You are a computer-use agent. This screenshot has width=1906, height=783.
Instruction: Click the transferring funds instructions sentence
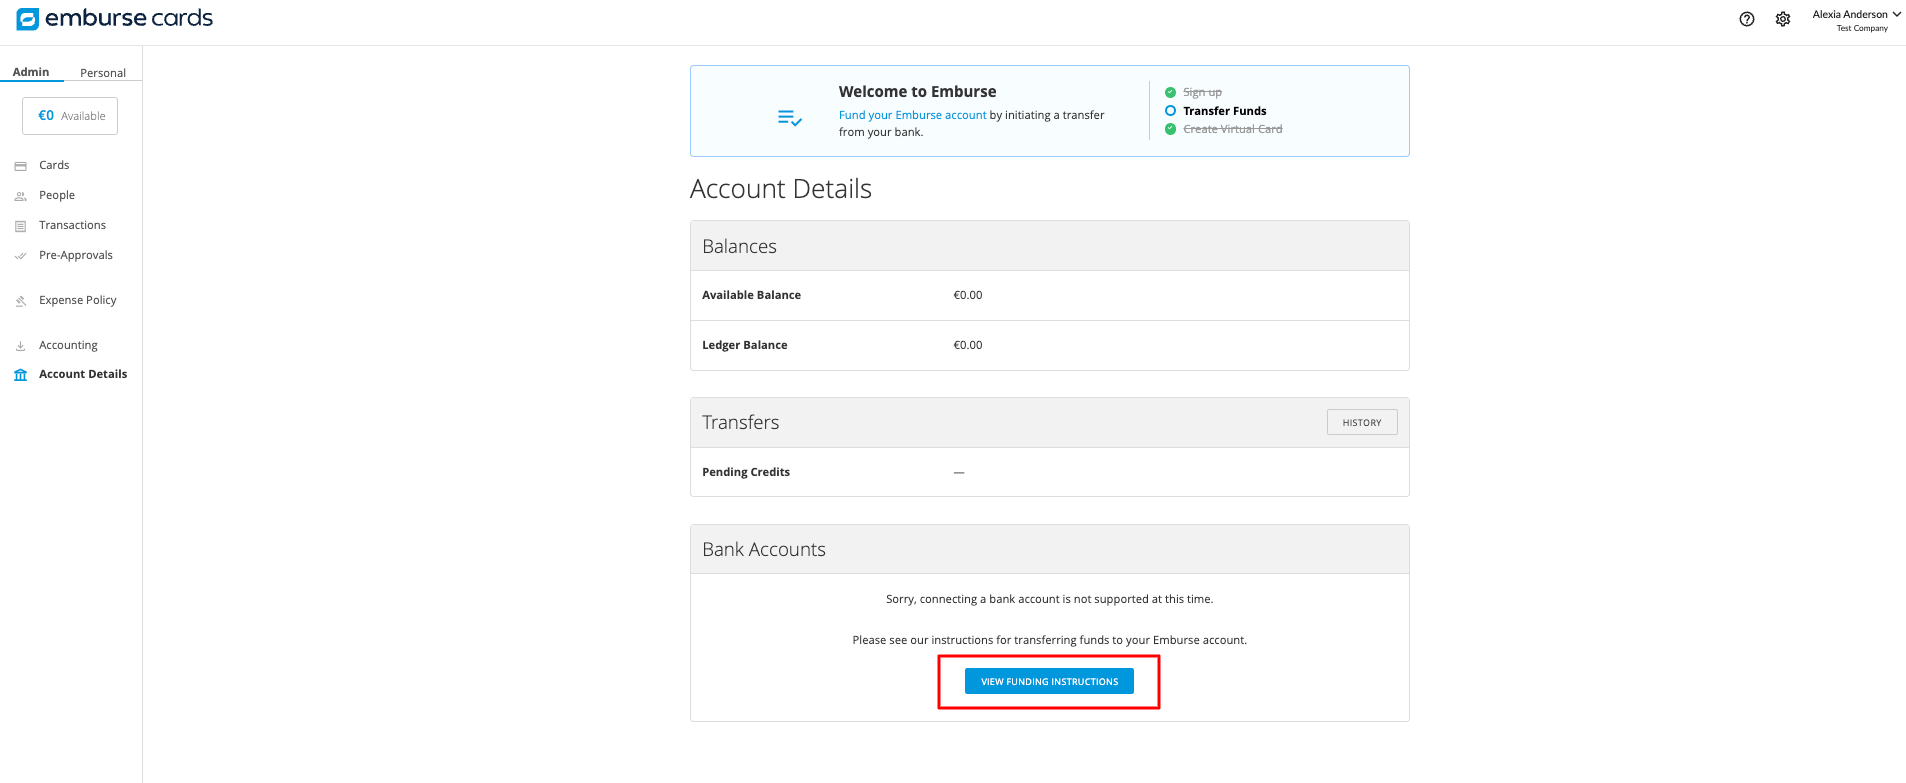point(1050,640)
